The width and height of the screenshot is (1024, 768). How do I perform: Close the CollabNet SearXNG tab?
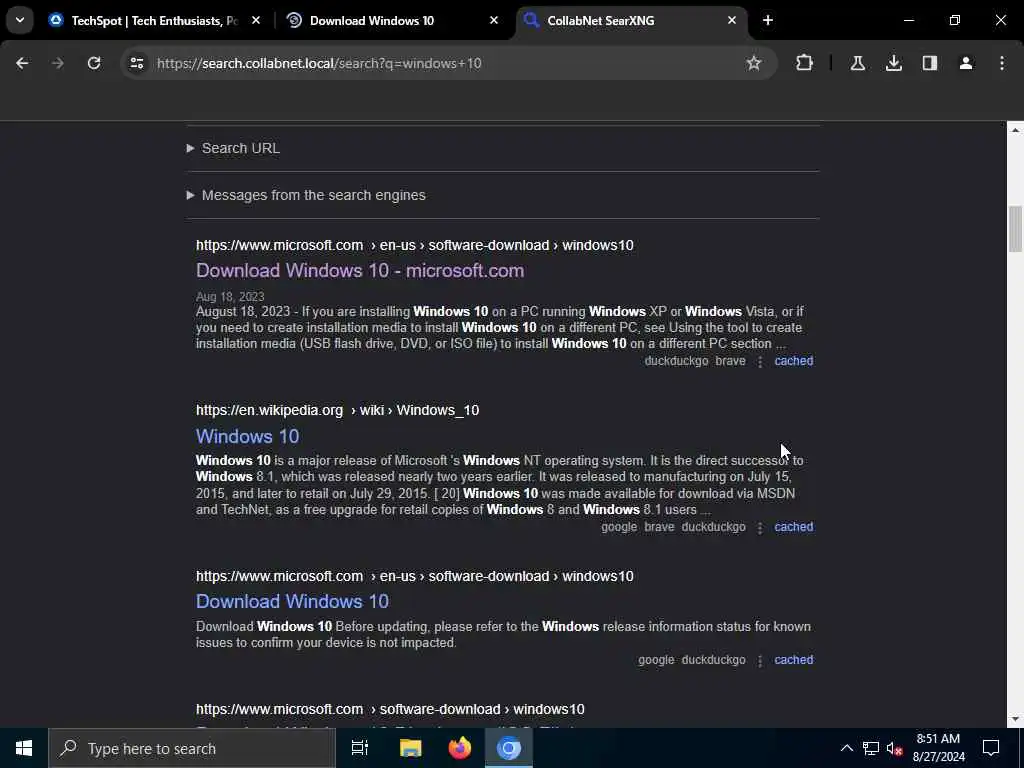tap(731, 20)
